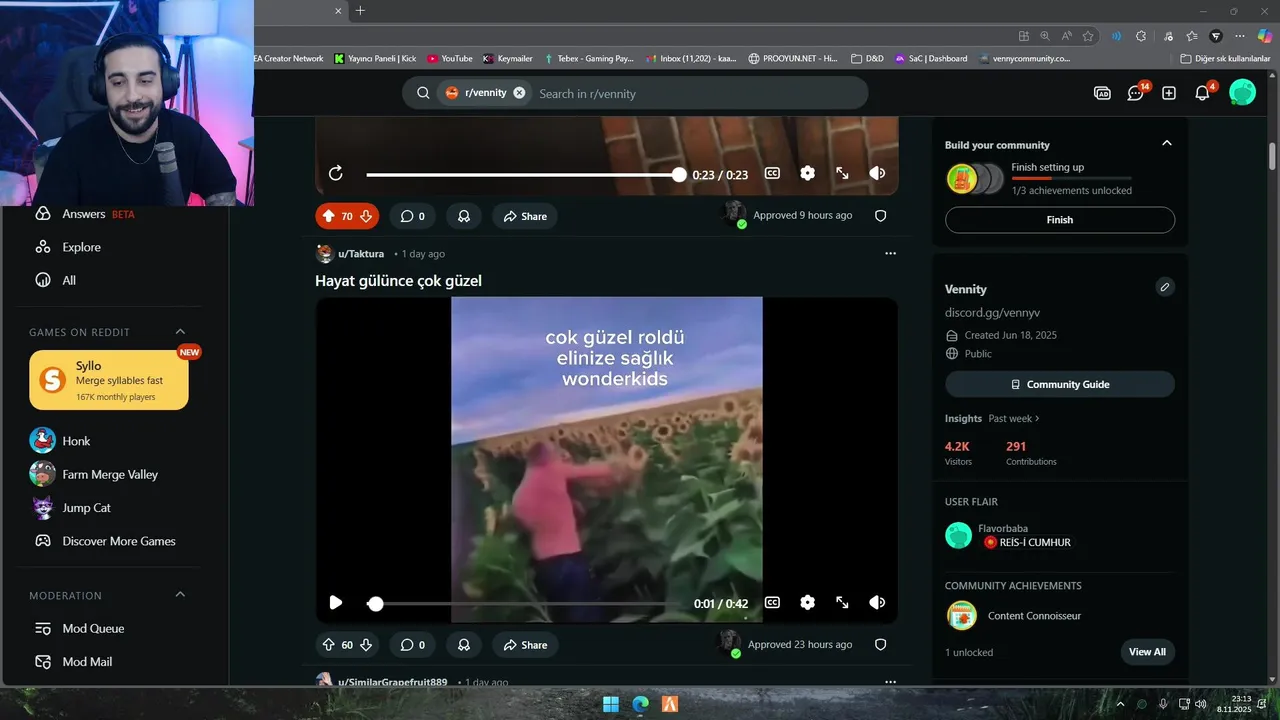Image resolution: width=1280 pixels, height=720 pixels.
Task: Collapse the Games on Reddit section
Action: (x=180, y=332)
